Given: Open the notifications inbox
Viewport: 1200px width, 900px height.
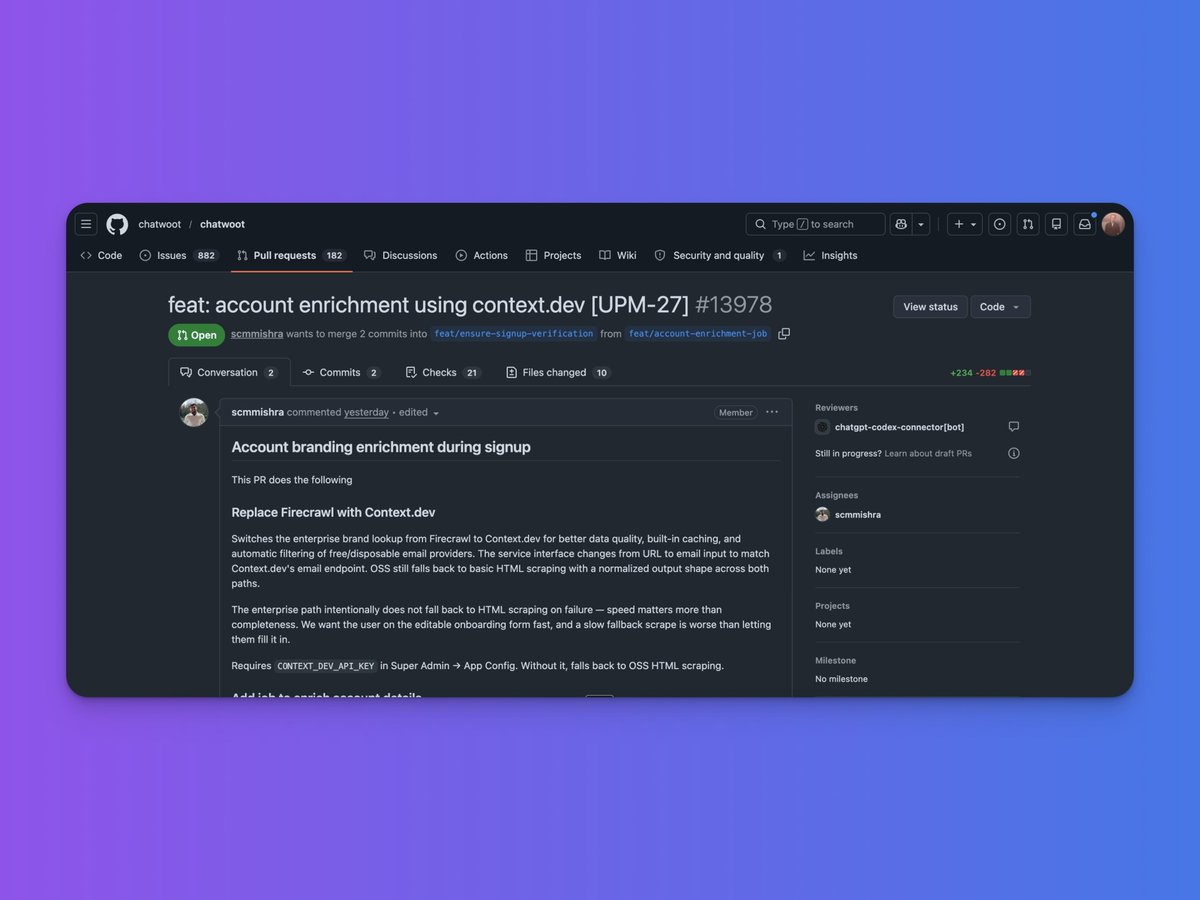Looking at the screenshot, I should (1084, 224).
